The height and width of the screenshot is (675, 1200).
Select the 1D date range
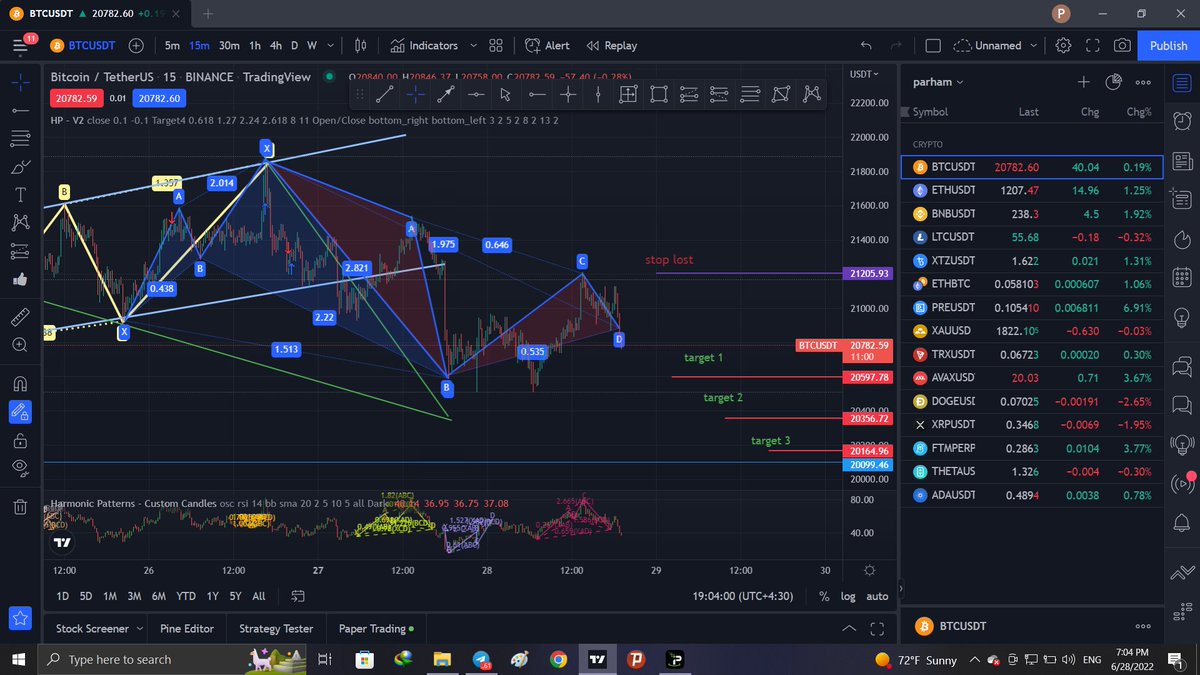pyautogui.click(x=62, y=596)
